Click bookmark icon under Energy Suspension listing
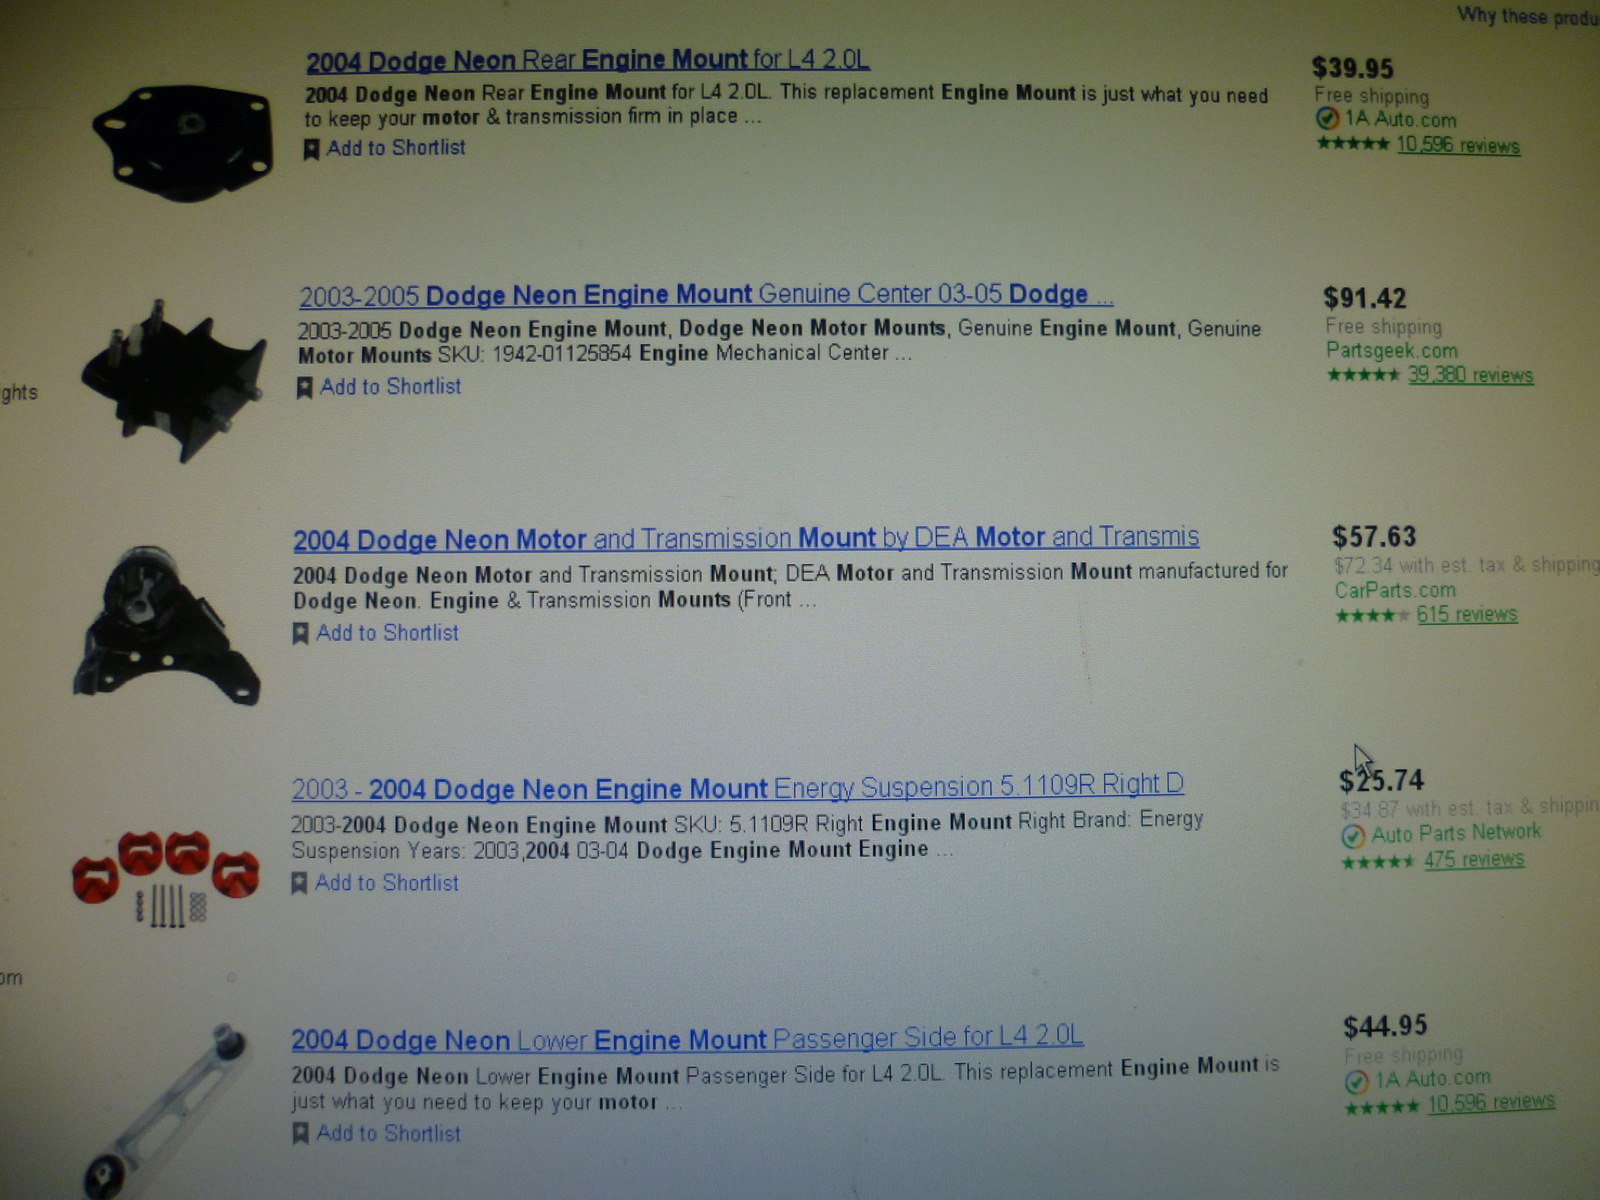This screenshot has height=1200, width=1600. [299, 884]
